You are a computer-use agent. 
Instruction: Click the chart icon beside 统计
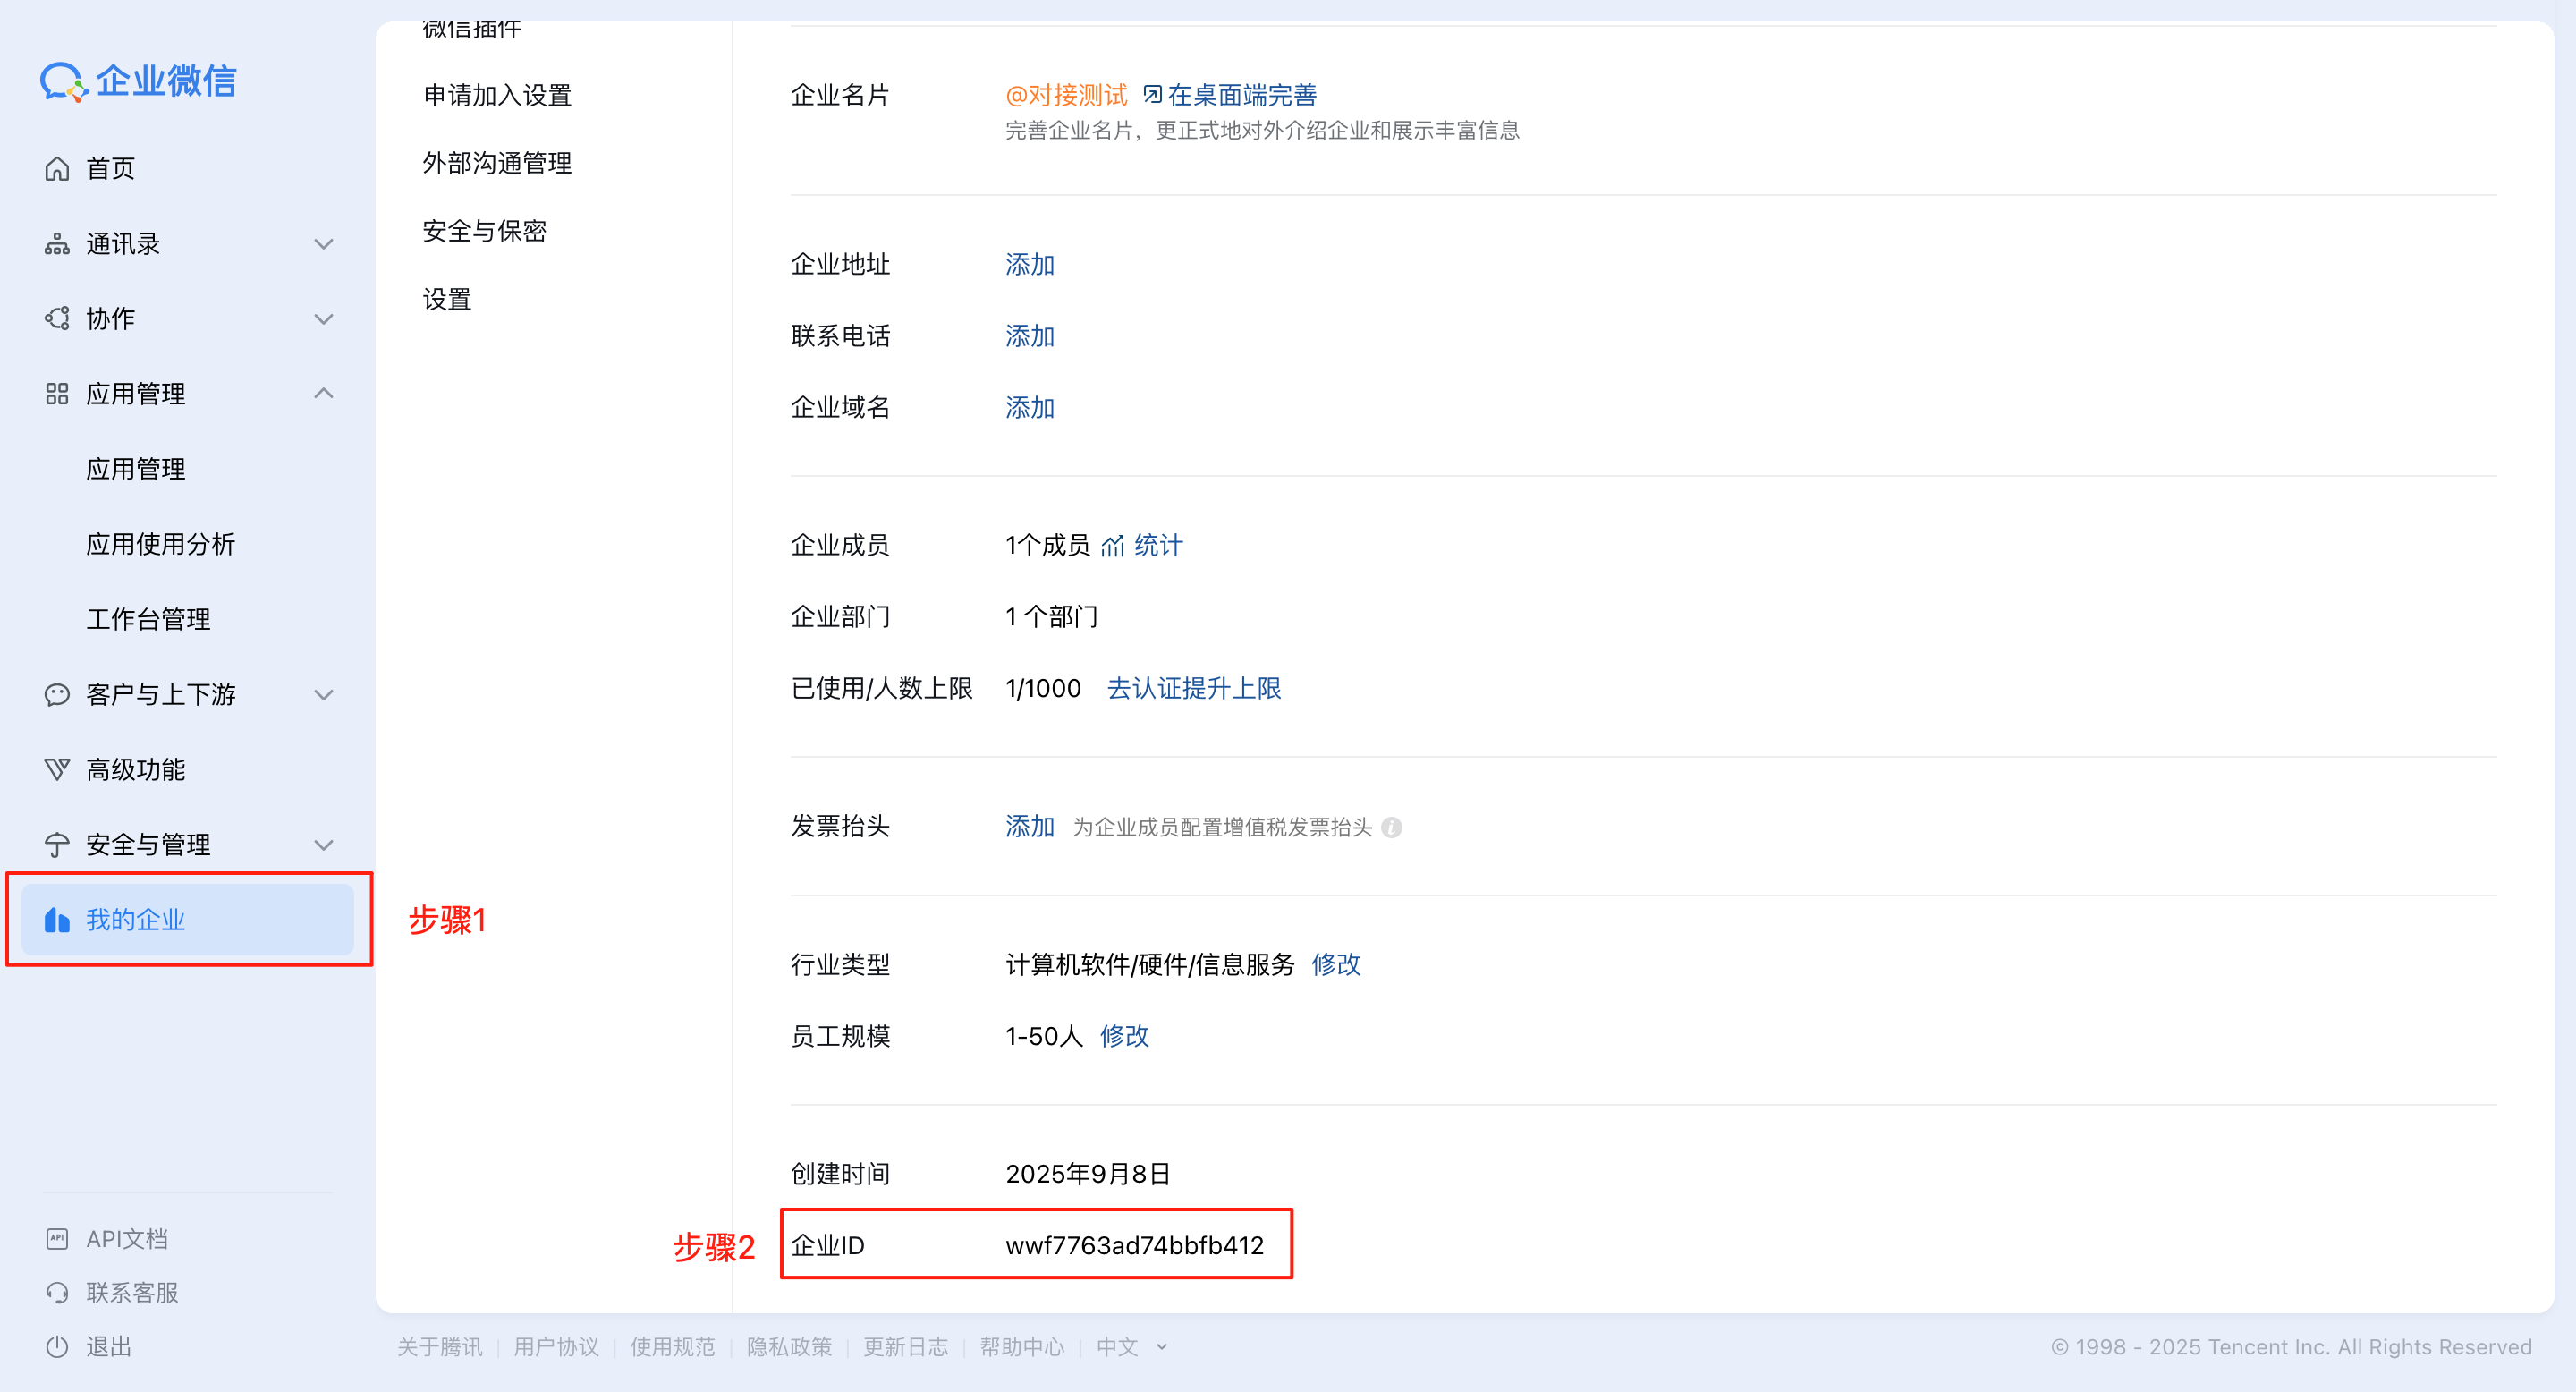click(1112, 546)
